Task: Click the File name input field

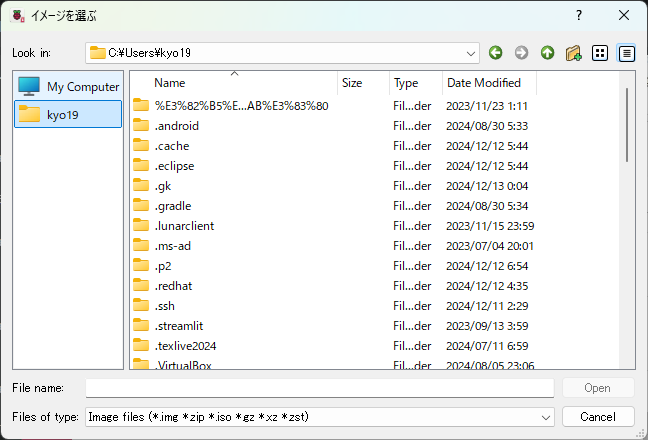Action: (x=319, y=388)
